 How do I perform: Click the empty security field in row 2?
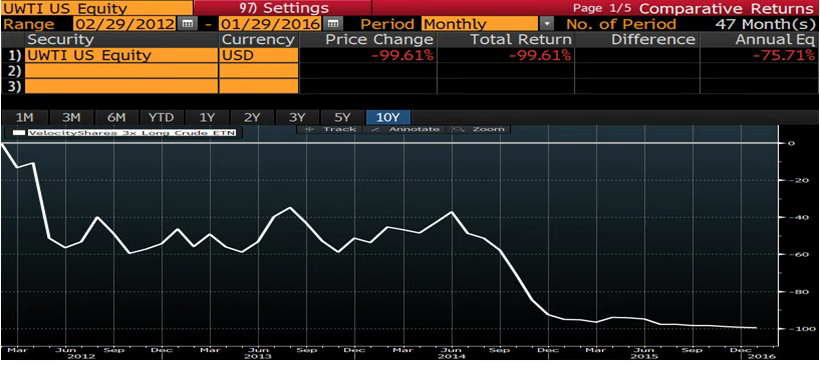[x=121, y=71]
